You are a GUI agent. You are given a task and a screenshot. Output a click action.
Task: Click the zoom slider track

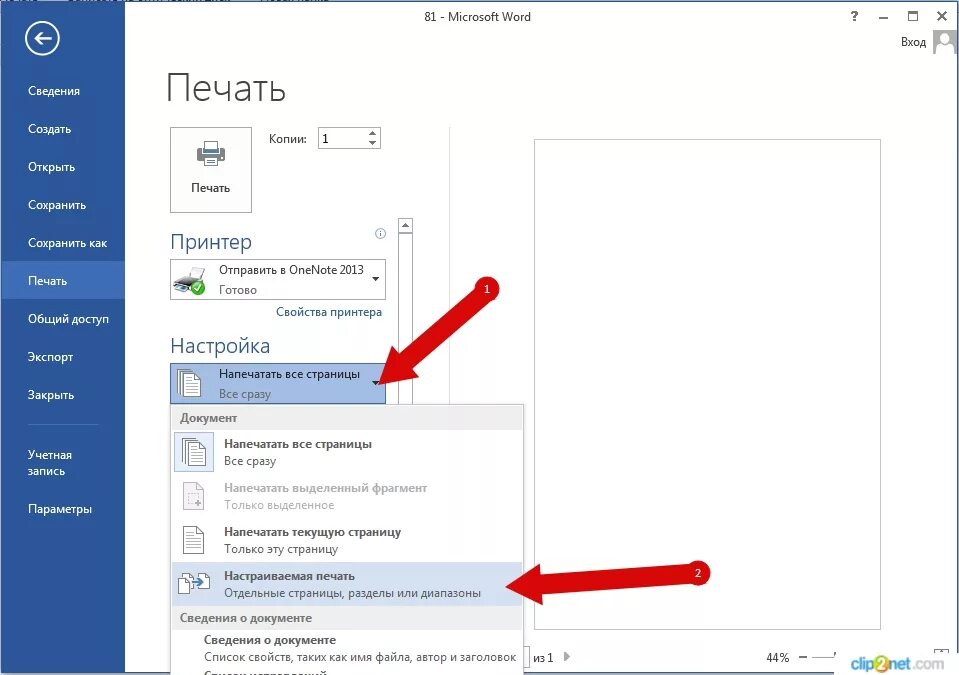824,657
